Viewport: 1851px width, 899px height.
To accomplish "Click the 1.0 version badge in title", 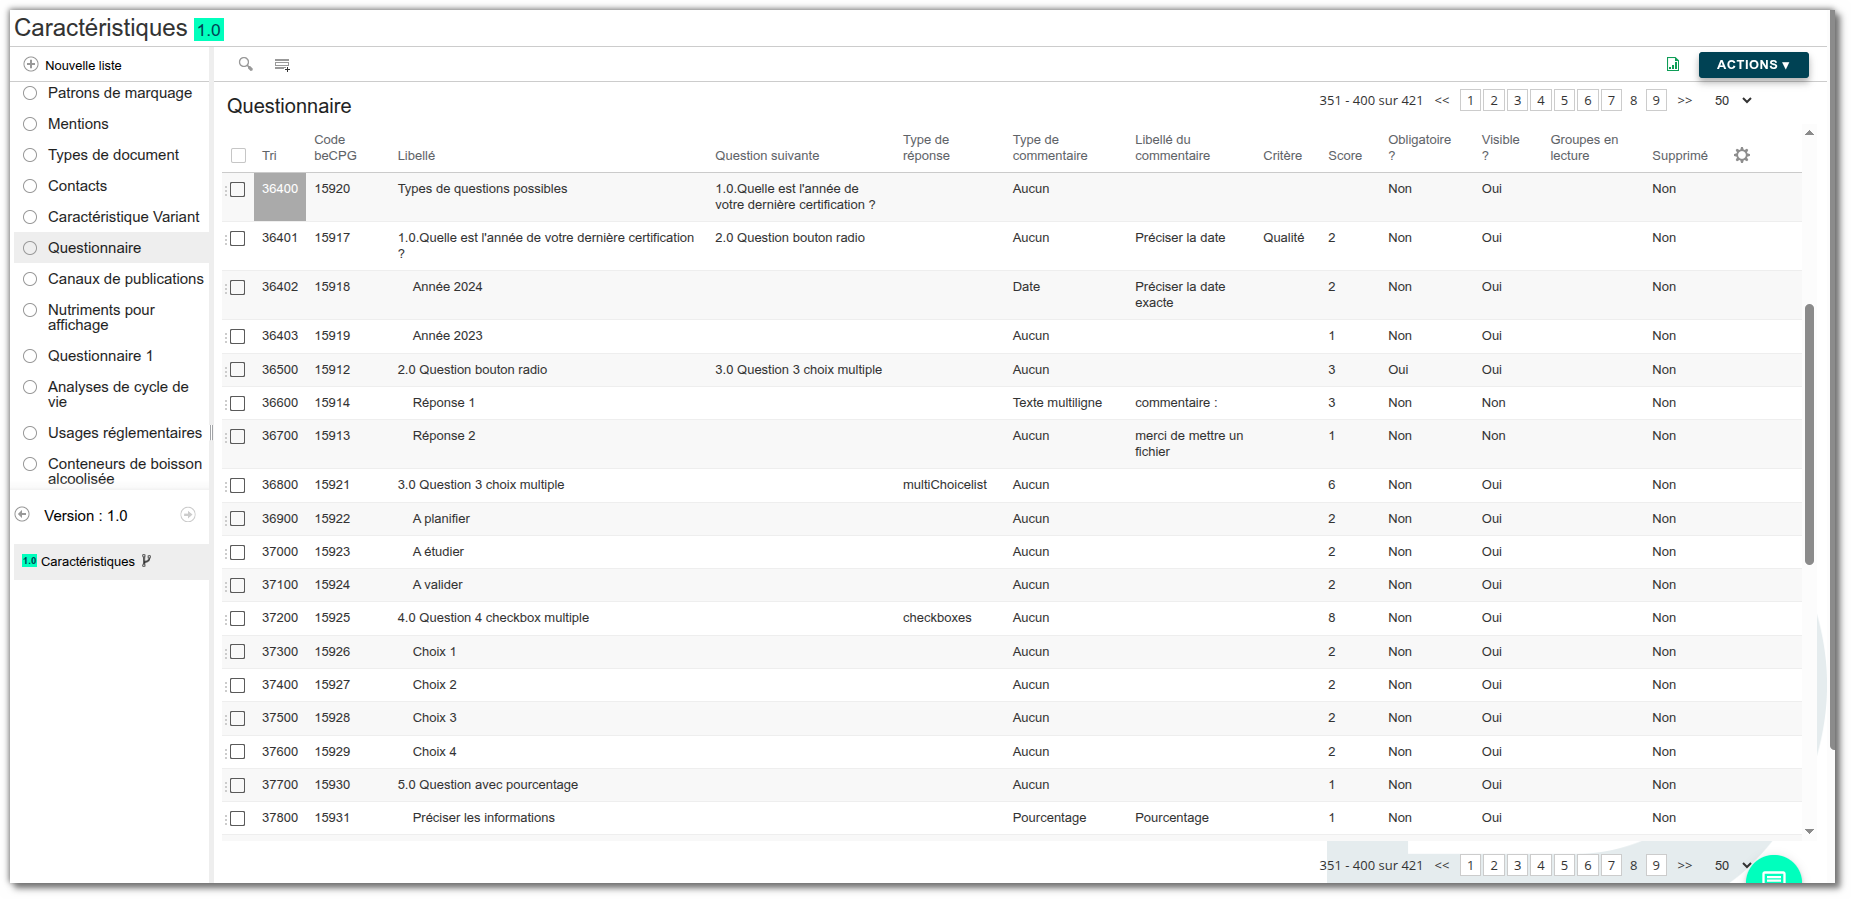I will click(208, 30).
